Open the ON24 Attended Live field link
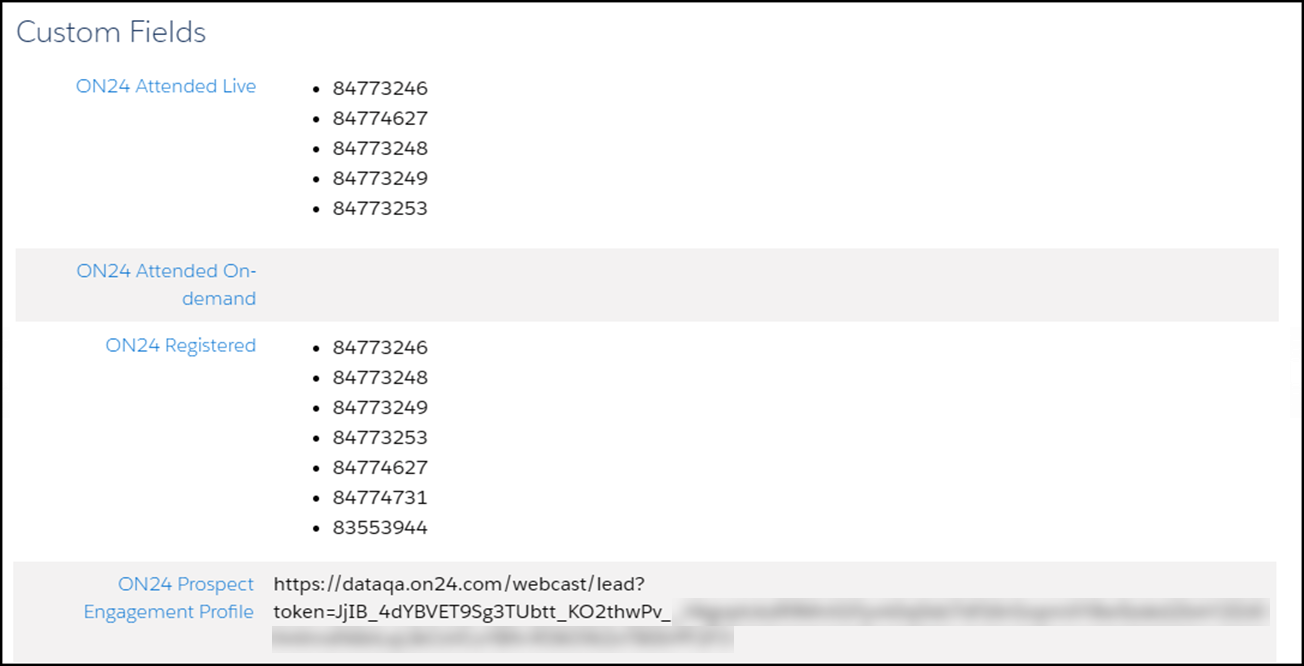The height and width of the screenshot is (666, 1304). pos(166,86)
